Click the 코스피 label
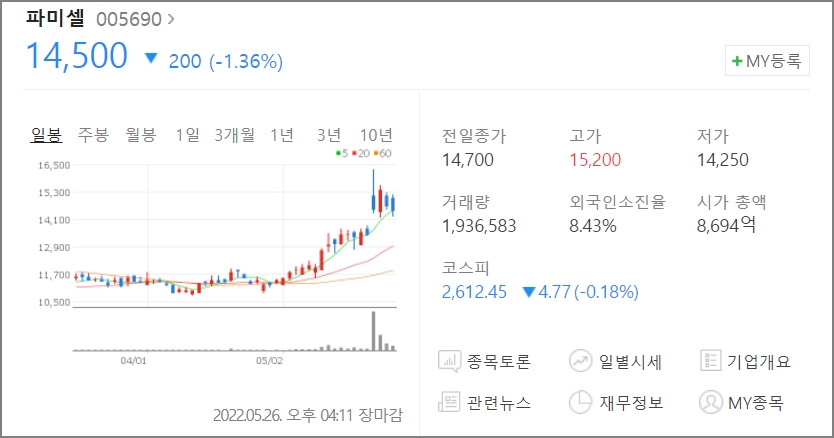The height and width of the screenshot is (438, 834). point(465,268)
